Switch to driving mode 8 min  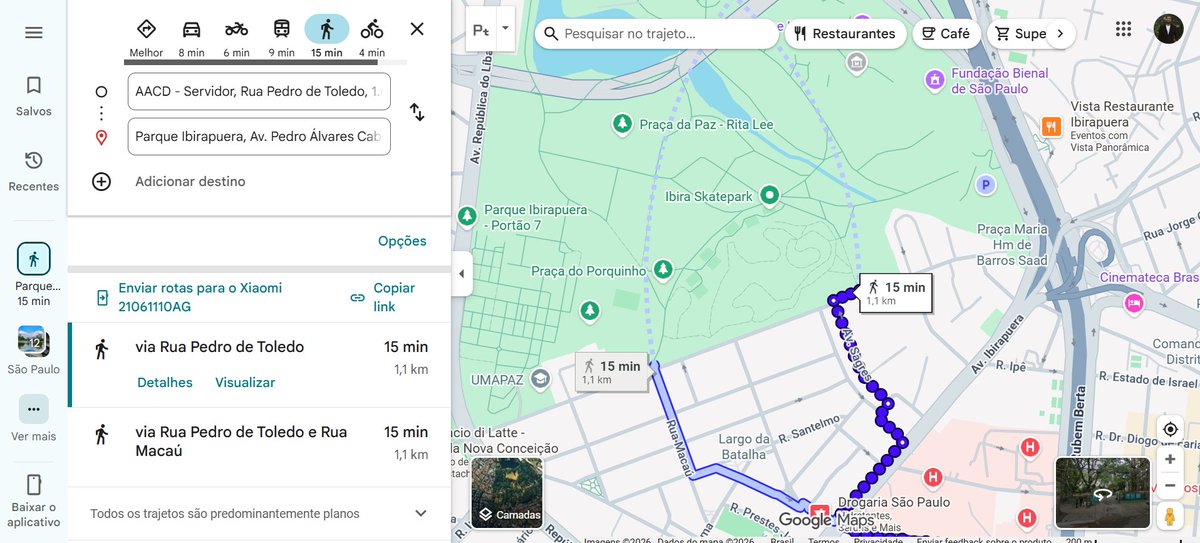pyautogui.click(x=191, y=37)
